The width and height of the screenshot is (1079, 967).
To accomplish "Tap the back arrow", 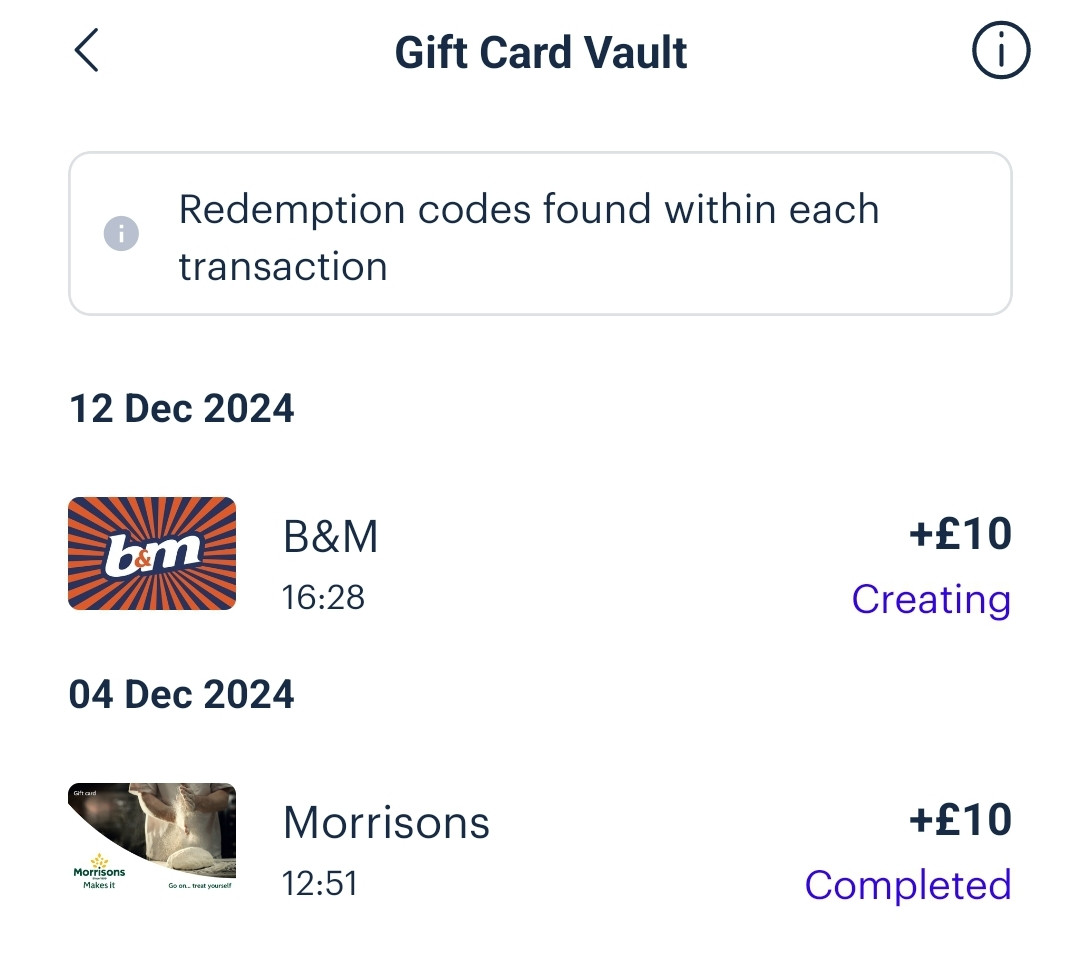I will [x=87, y=51].
